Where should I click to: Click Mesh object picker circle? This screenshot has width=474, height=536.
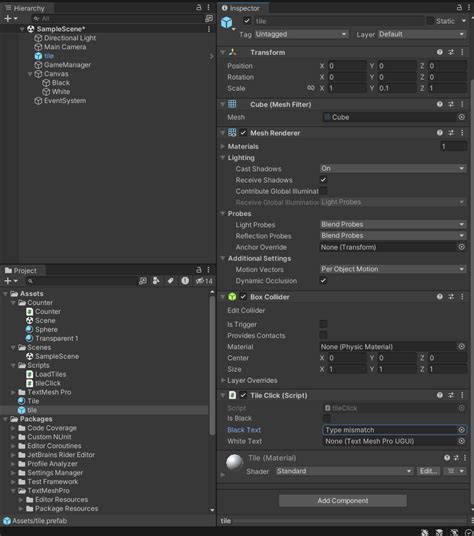coord(461,117)
